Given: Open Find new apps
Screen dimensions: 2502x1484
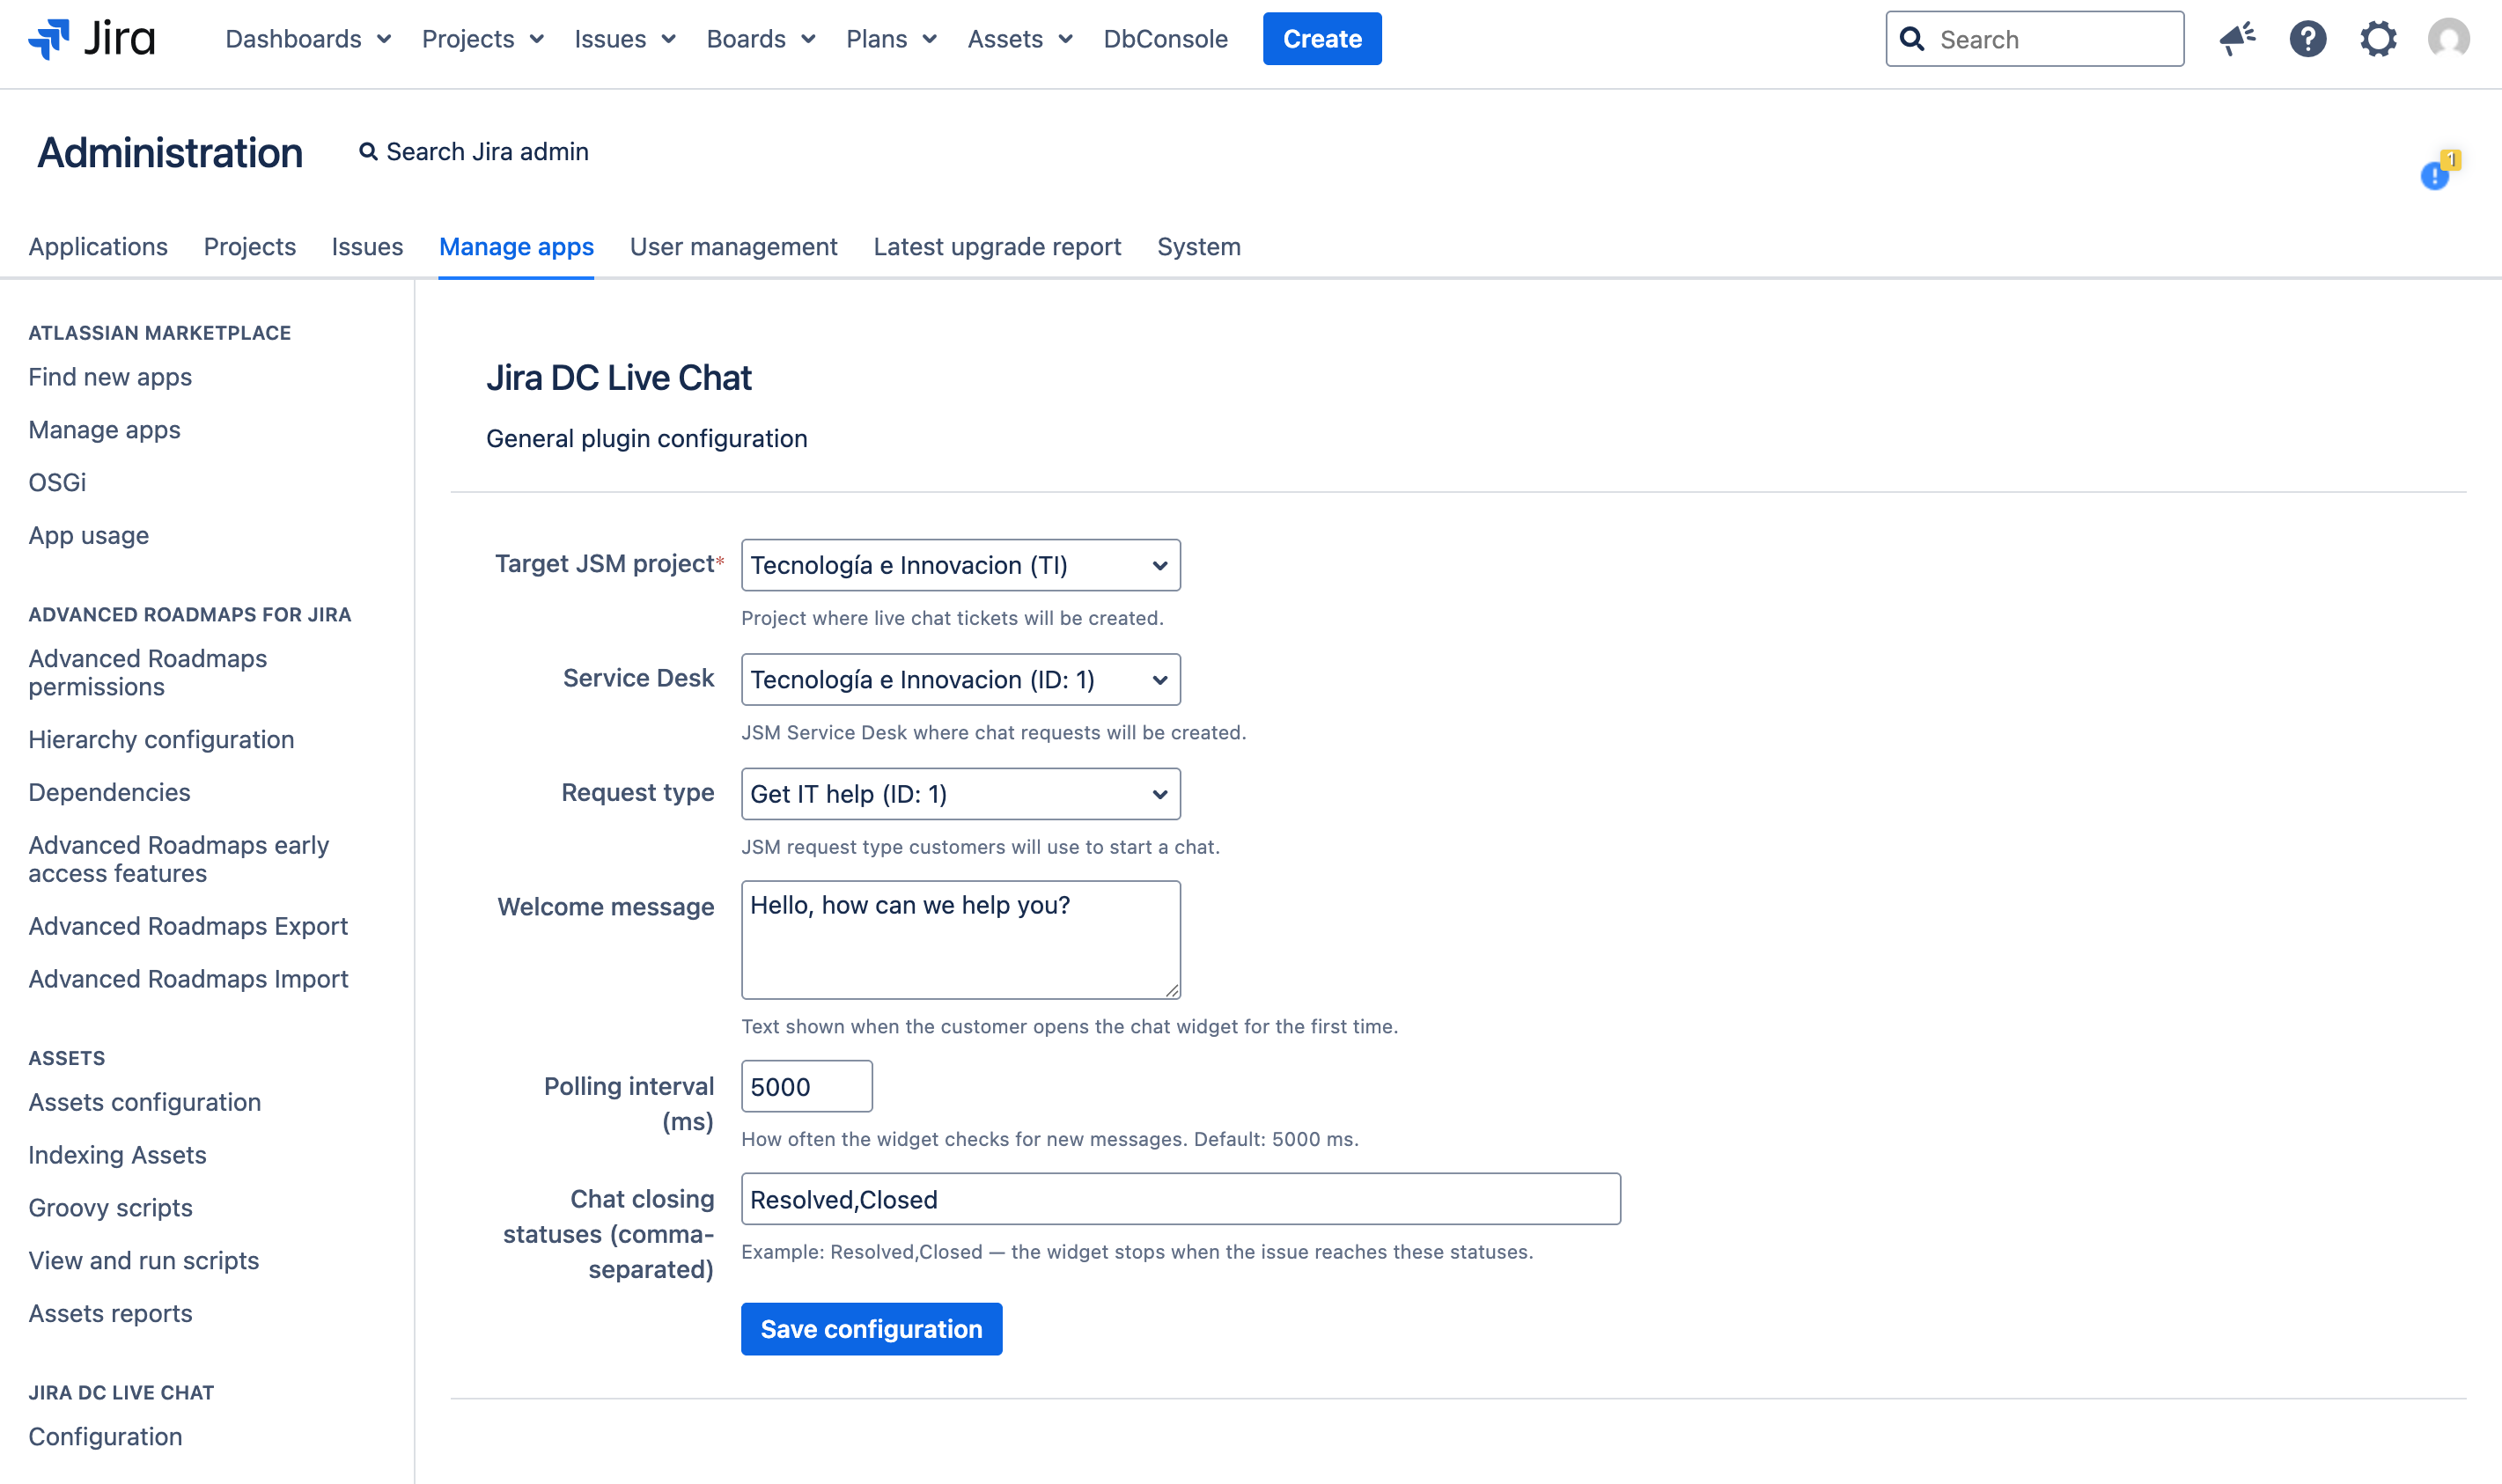Looking at the screenshot, I should pyautogui.click(x=110, y=377).
